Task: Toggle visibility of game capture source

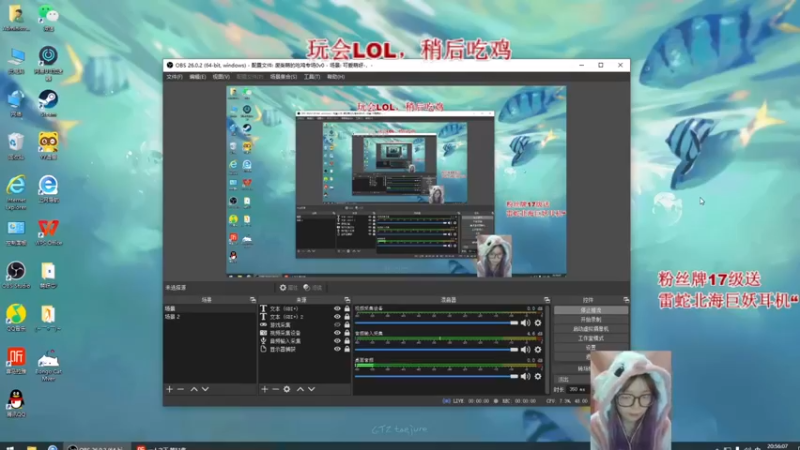Action: tap(337, 325)
